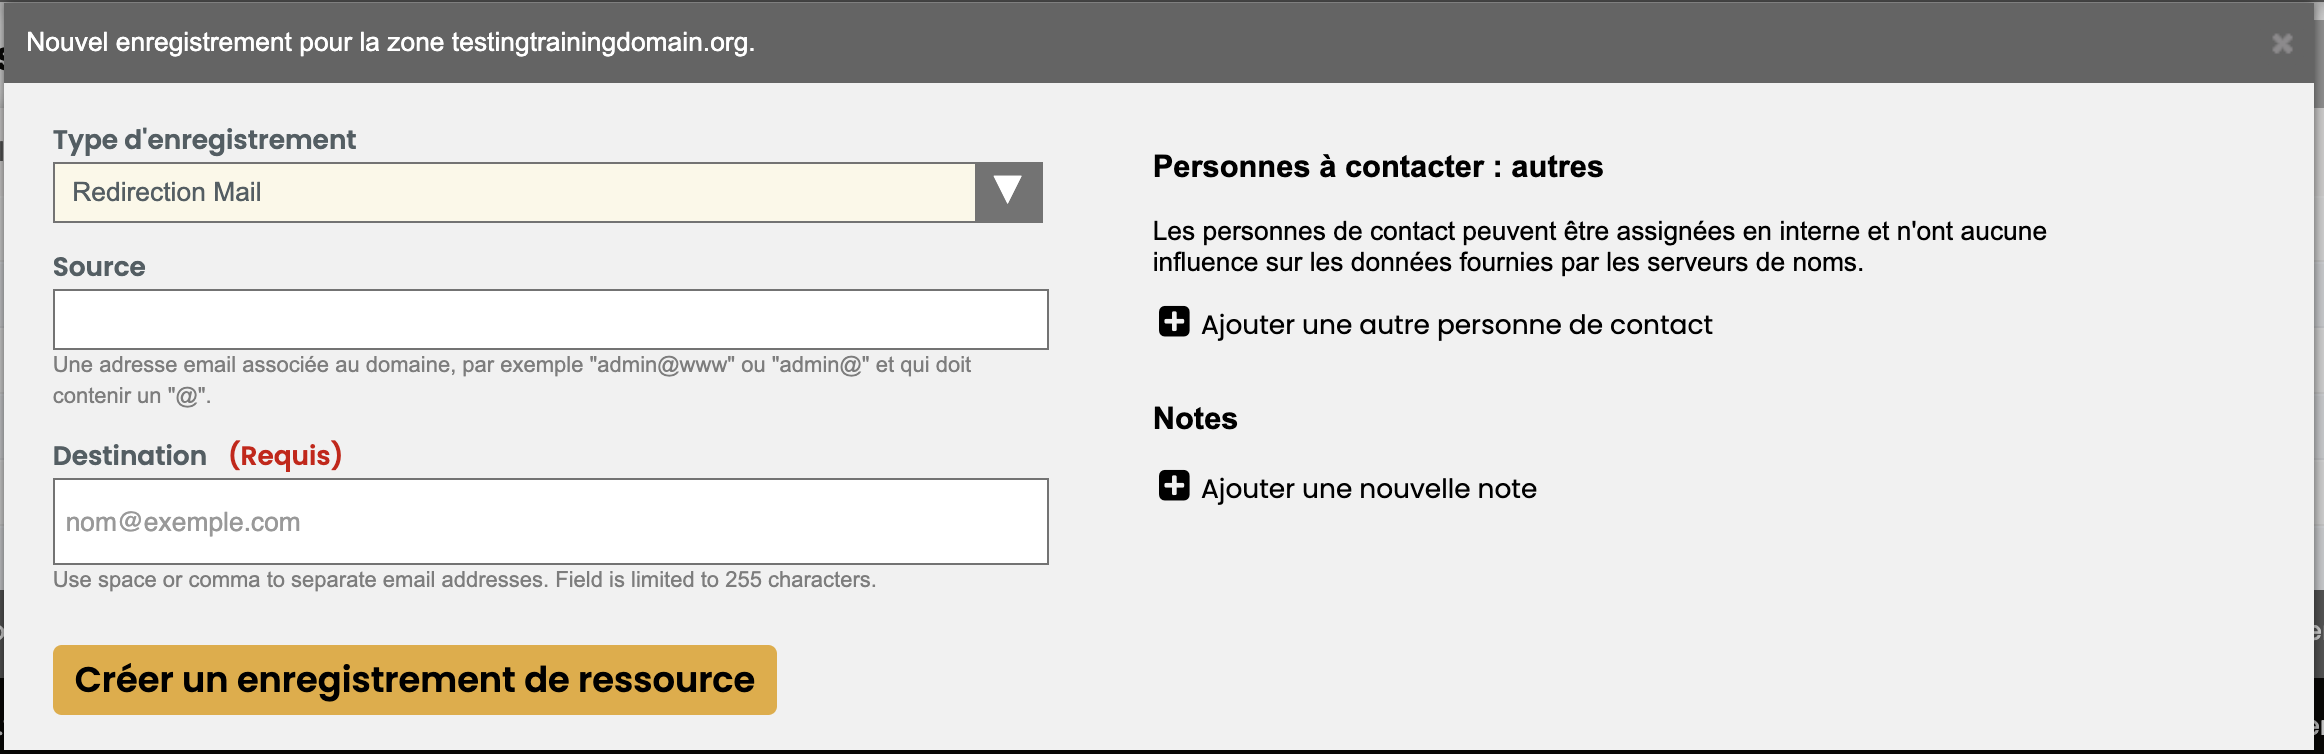Click the Destination email input field
The image size is (2324, 754).
pos(551,522)
